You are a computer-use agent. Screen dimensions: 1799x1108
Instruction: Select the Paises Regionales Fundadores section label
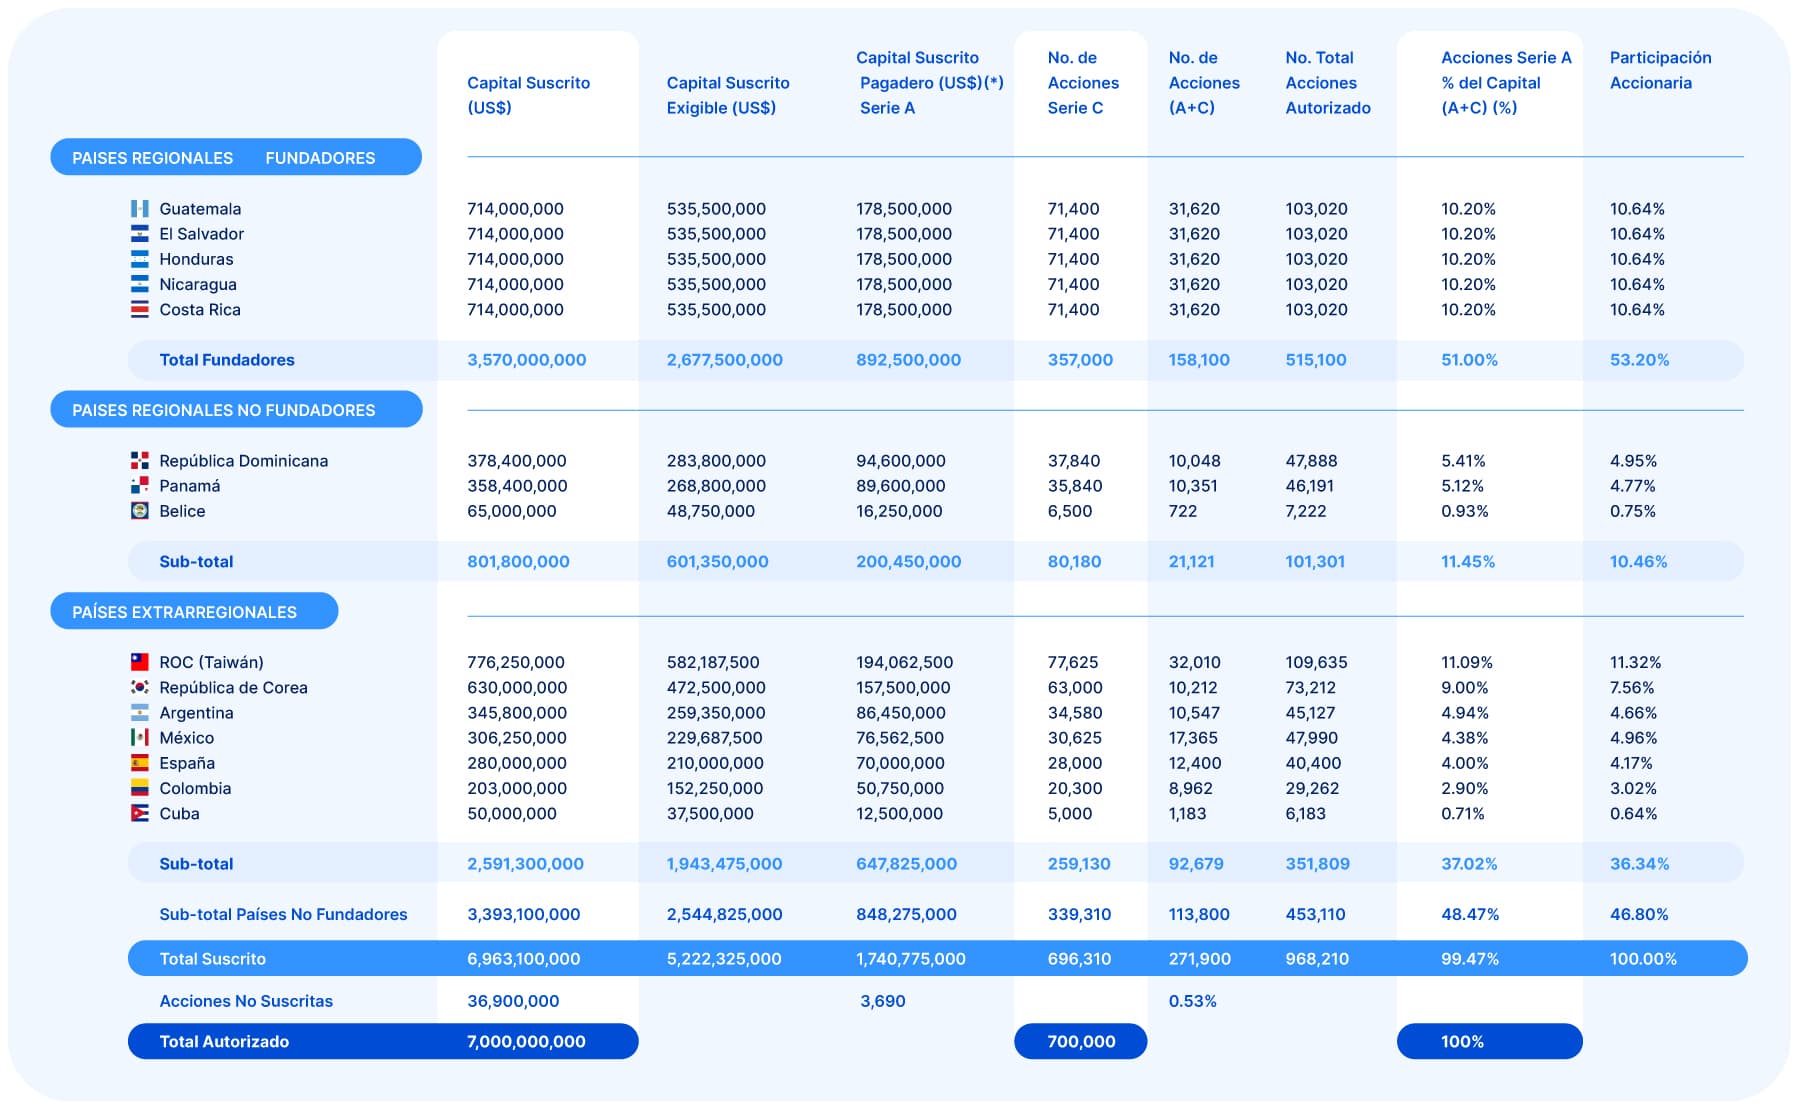point(235,158)
